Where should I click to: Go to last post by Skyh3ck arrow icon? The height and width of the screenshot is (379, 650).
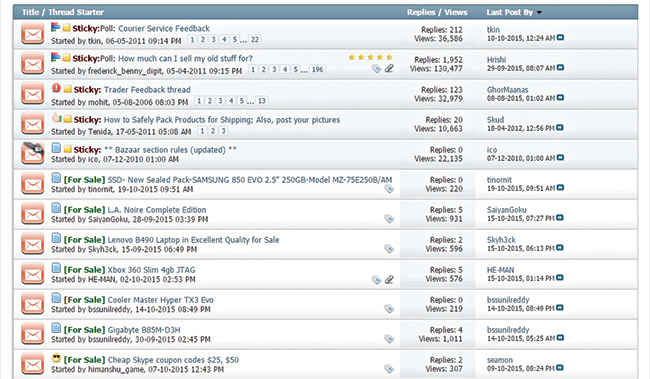click(560, 248)
